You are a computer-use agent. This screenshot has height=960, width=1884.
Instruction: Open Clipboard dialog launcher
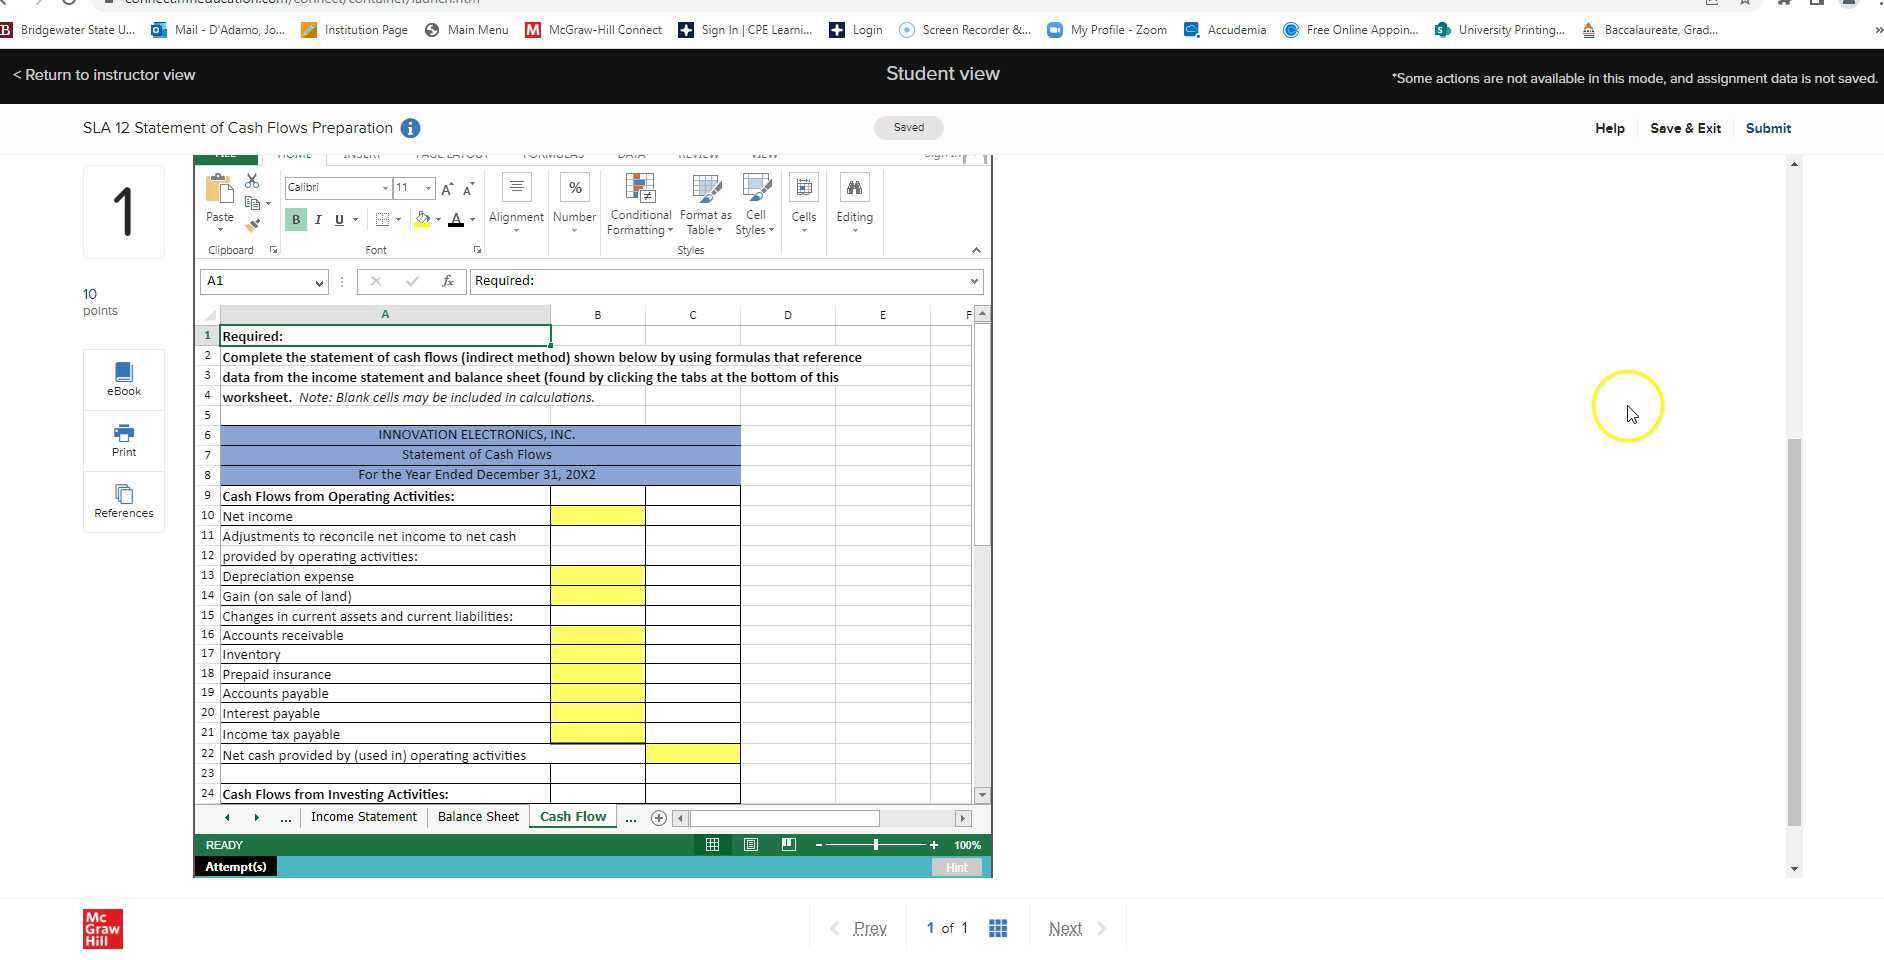click(273, 250)
